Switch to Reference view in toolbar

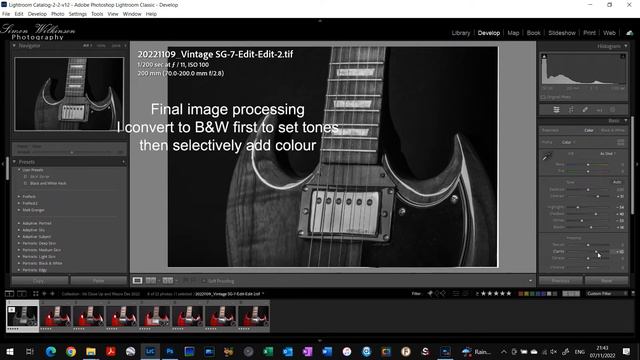(x=151, y=281)
